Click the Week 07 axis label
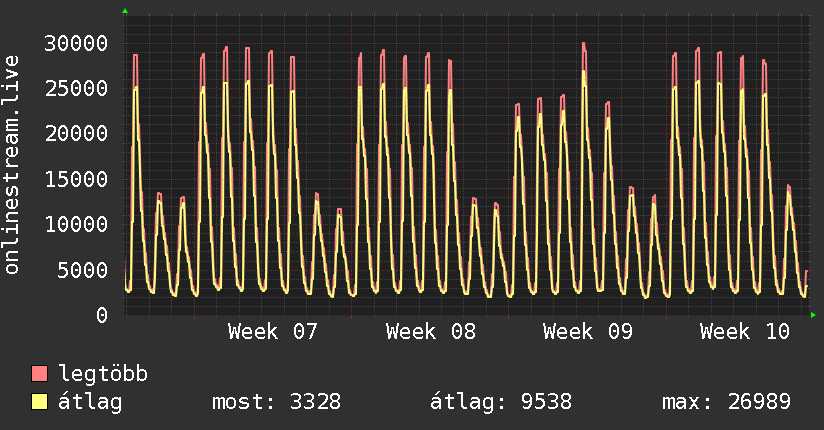The image size is (824, 430). coord(273,332)
